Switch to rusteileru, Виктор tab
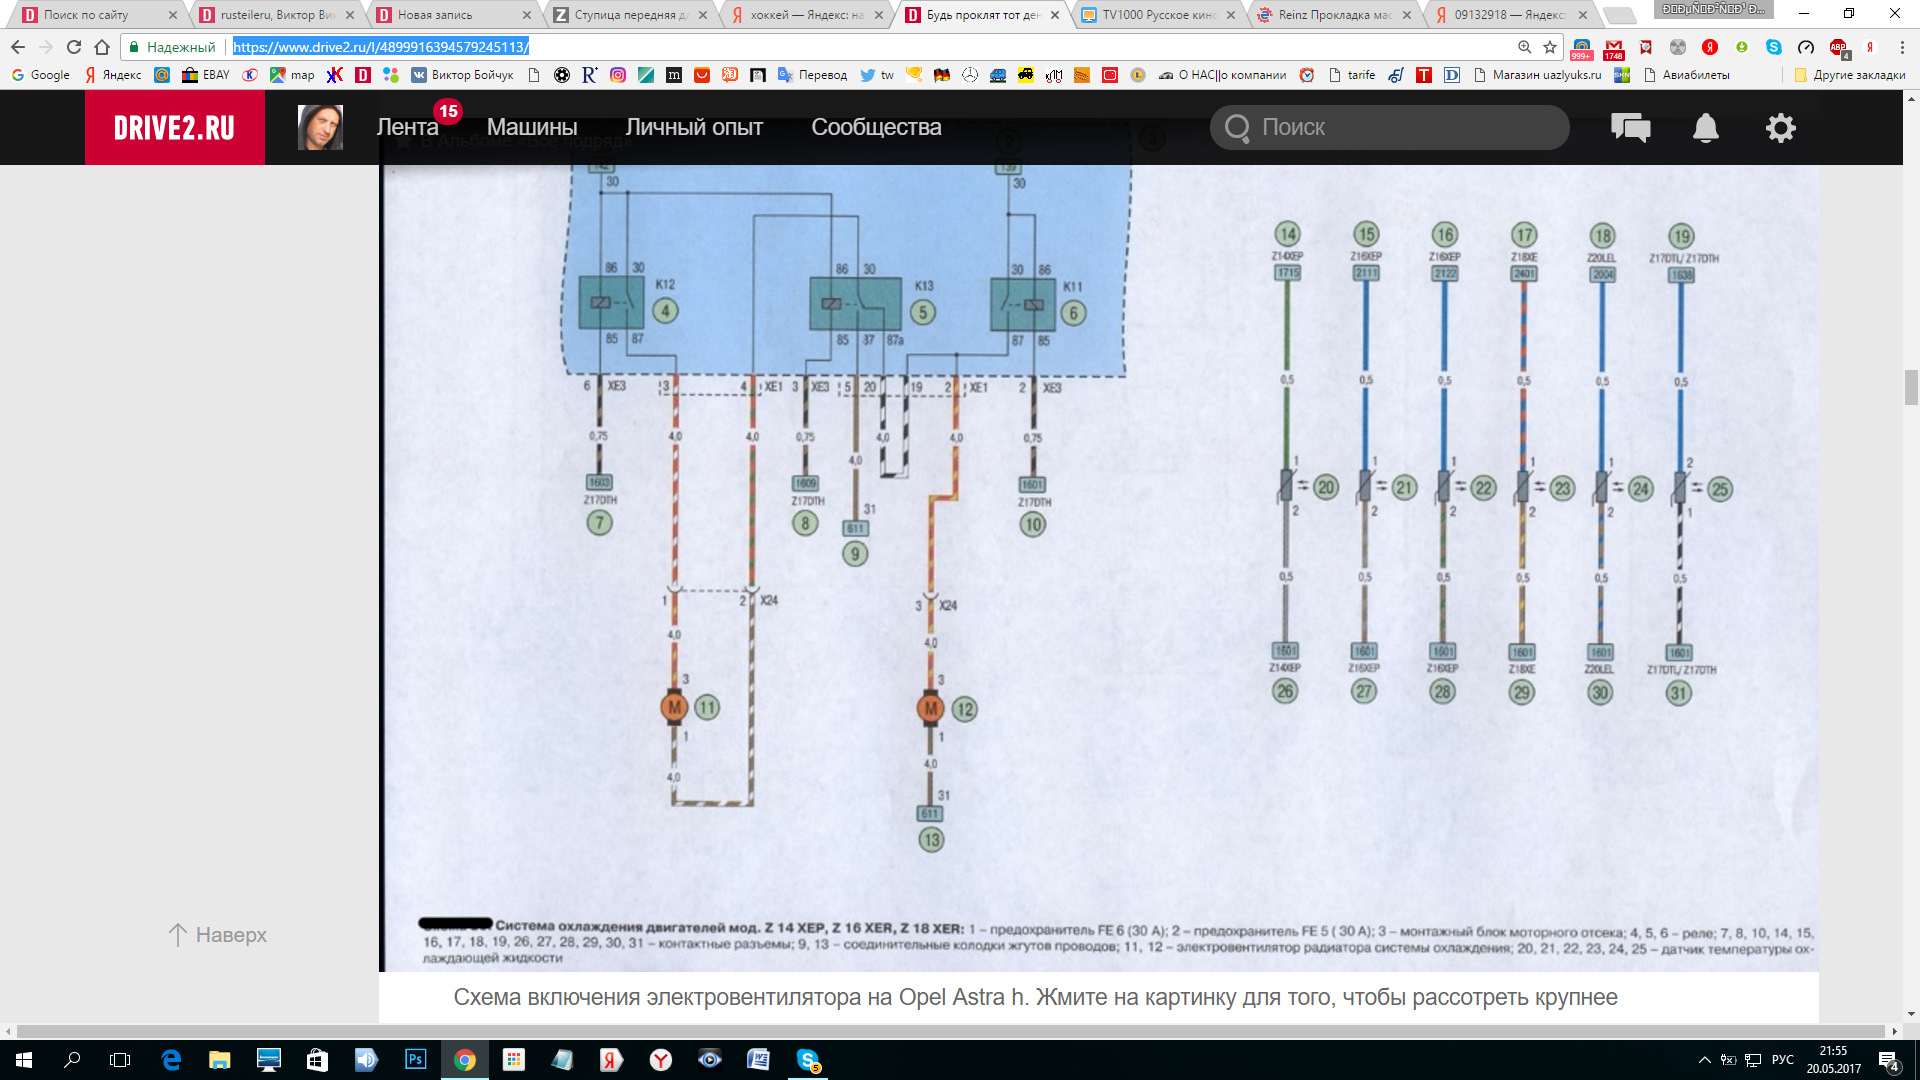 coord(277,15)
